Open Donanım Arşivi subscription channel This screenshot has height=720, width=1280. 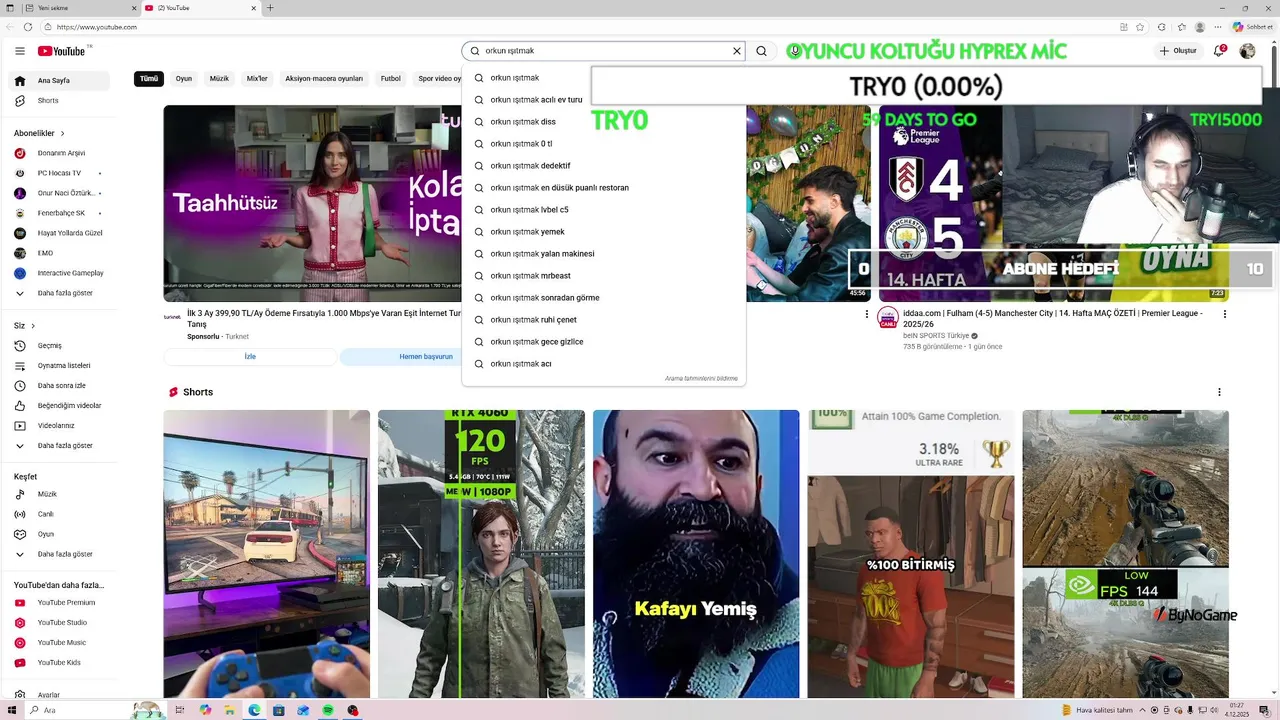(x=60, y=153)
